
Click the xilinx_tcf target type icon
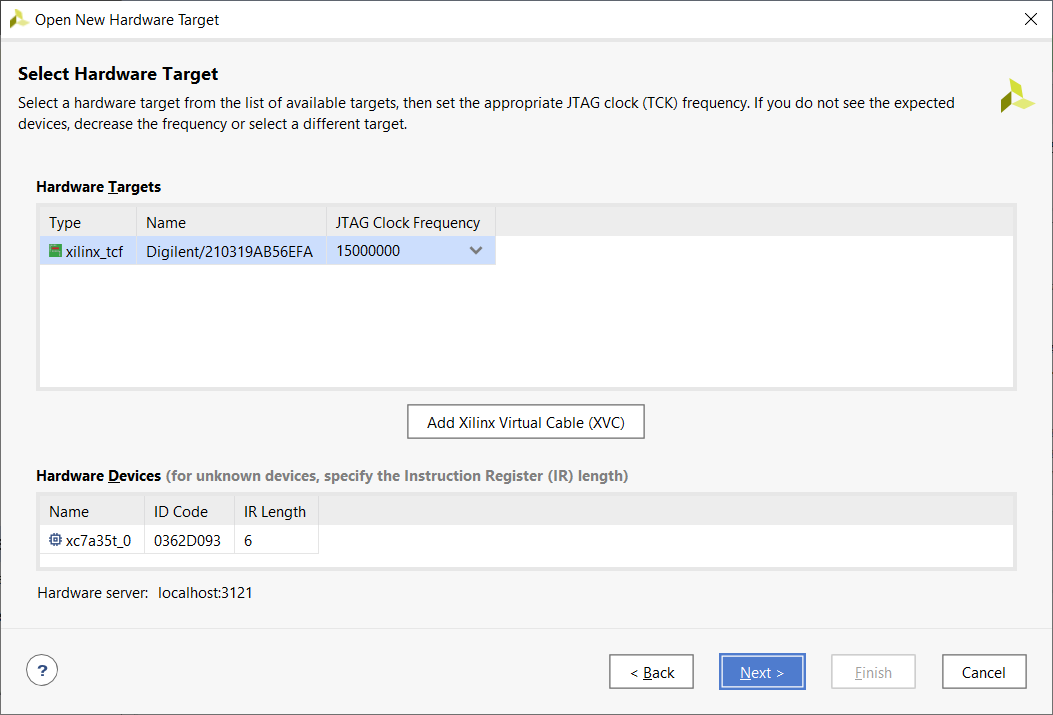[x=55, y=251]
